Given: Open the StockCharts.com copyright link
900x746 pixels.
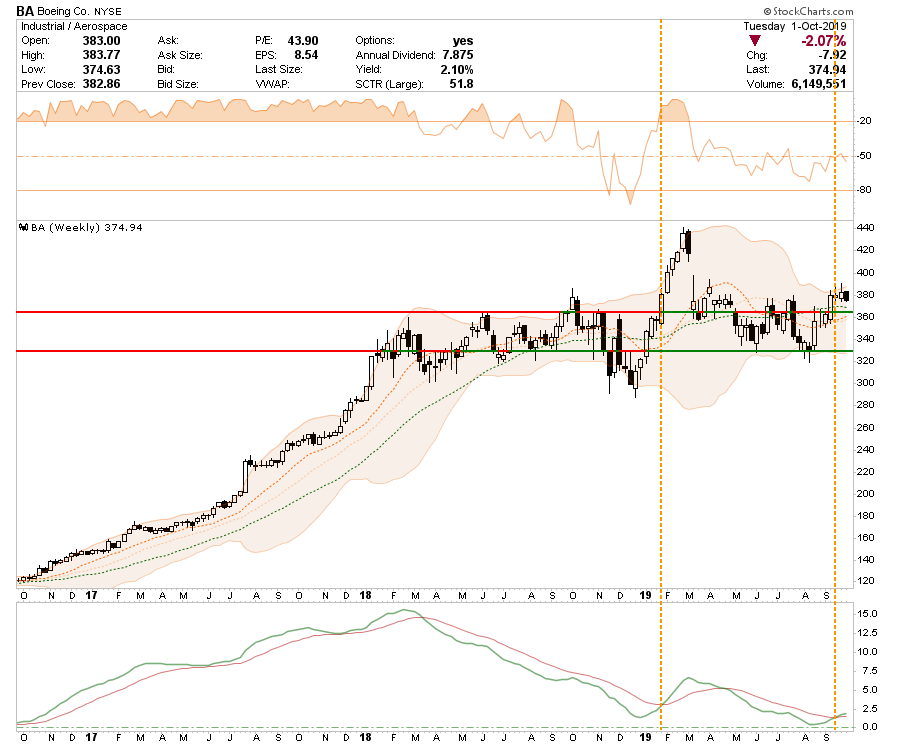Looking at the screenshot, I should (x=808, y=11).
